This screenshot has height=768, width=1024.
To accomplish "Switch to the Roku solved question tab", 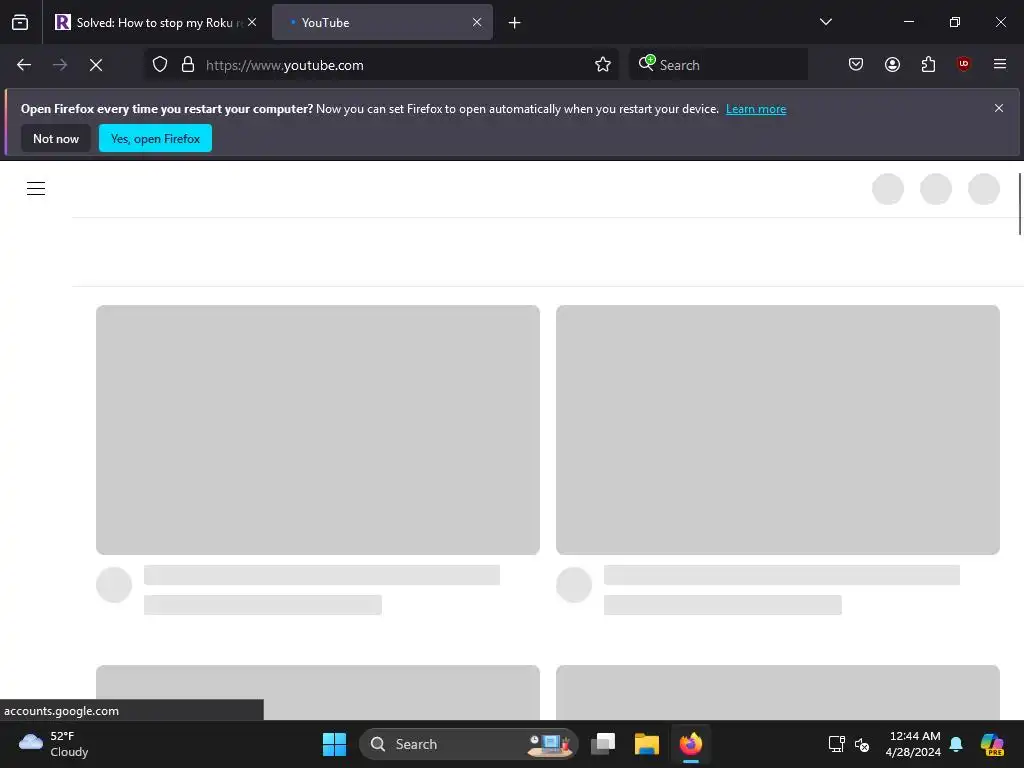I will [x=156, y=22].
